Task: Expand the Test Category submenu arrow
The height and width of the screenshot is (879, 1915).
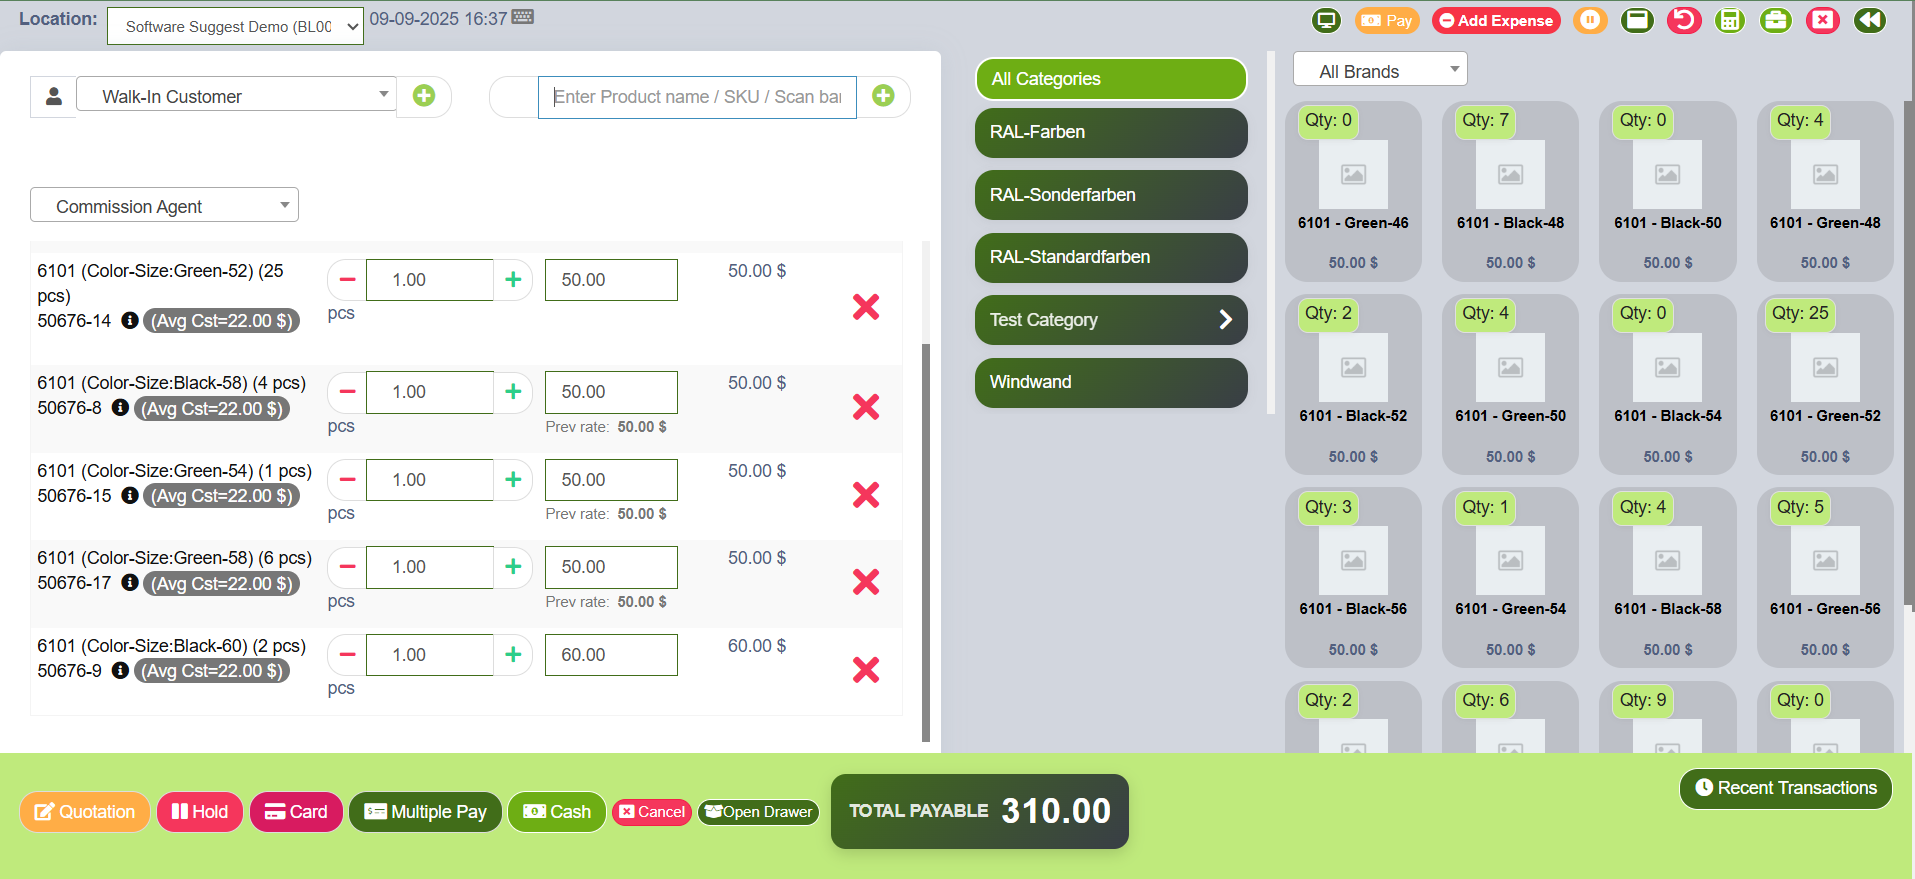Action: [1225, 320]
